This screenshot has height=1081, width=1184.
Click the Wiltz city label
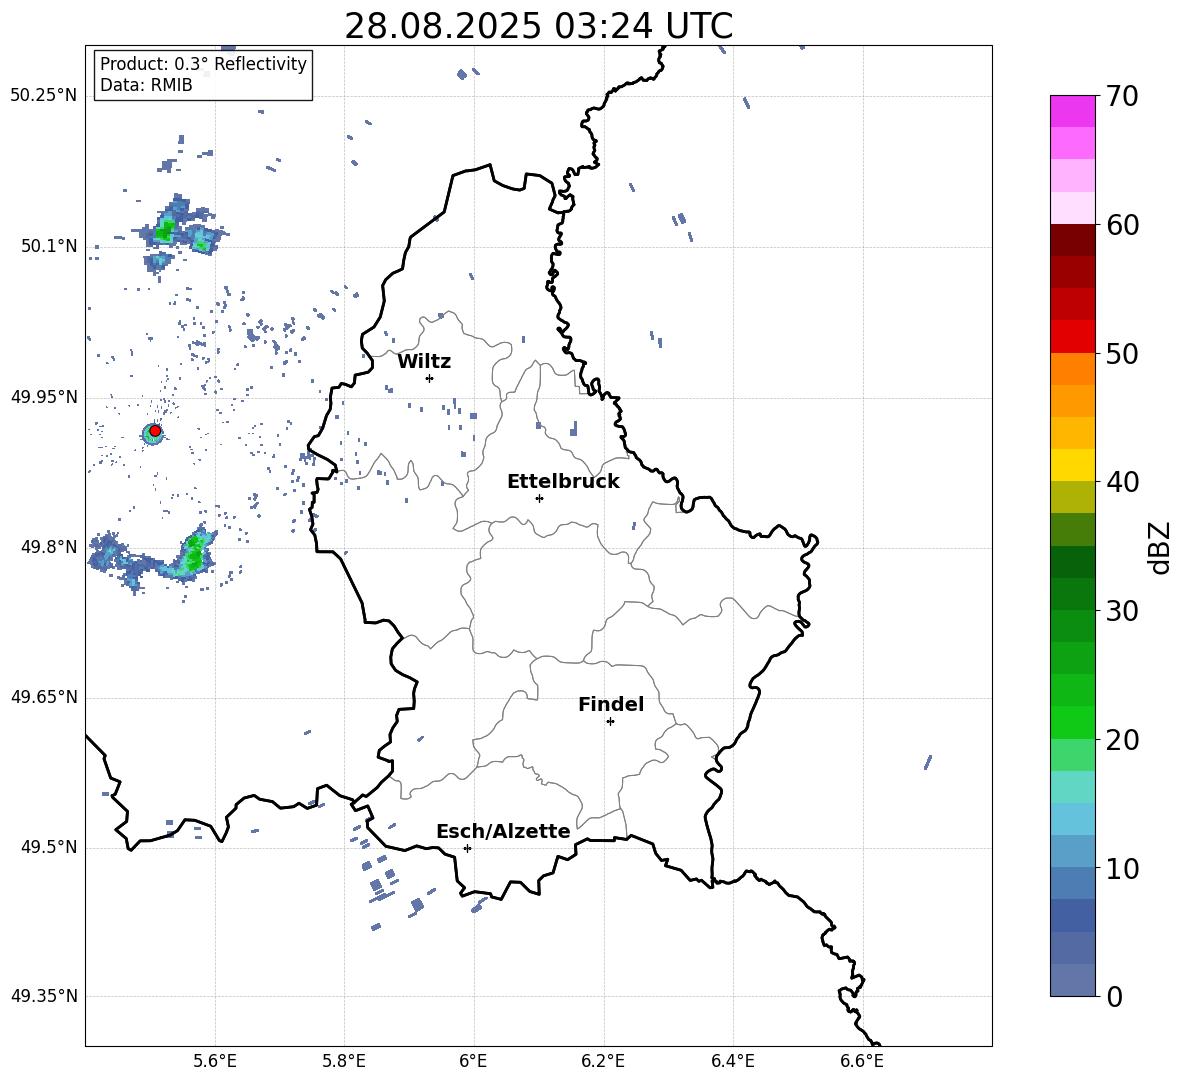click(x=424, y=362)
